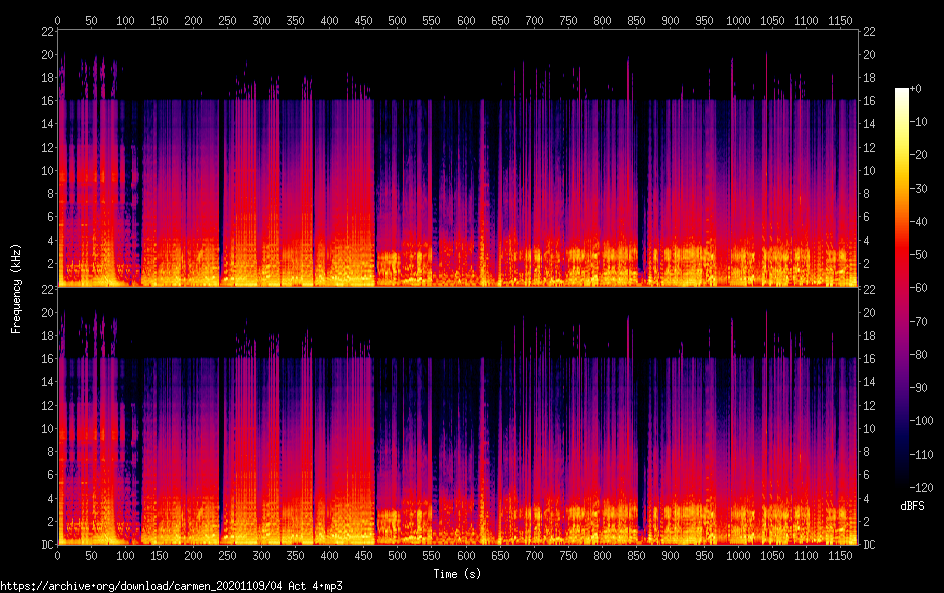
Task: Click the "-90" value on the color scale
Action: [919, 388]
